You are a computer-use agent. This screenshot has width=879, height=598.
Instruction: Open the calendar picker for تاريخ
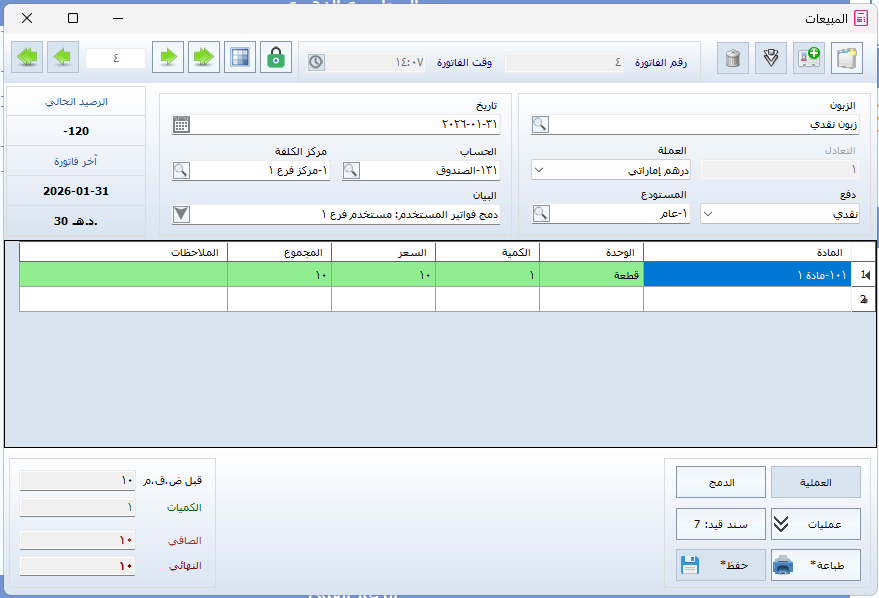pos(181,125)
